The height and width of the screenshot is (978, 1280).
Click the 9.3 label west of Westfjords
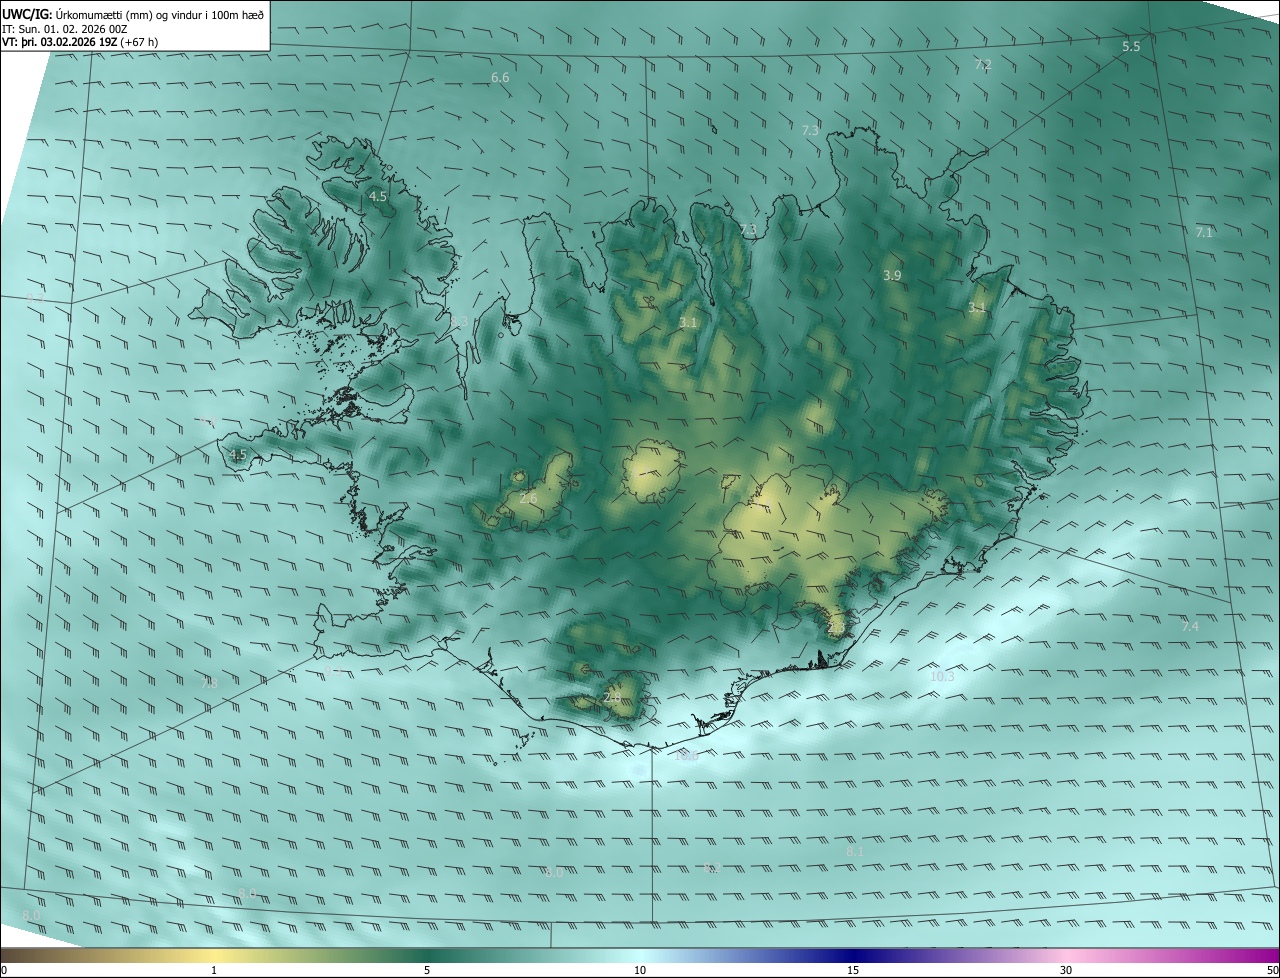point(34,298)
